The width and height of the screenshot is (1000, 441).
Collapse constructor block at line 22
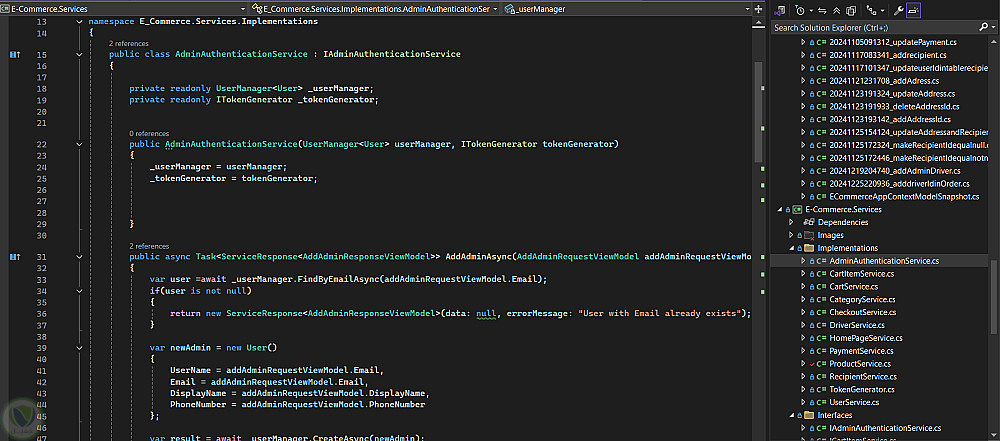pos(80,144)
